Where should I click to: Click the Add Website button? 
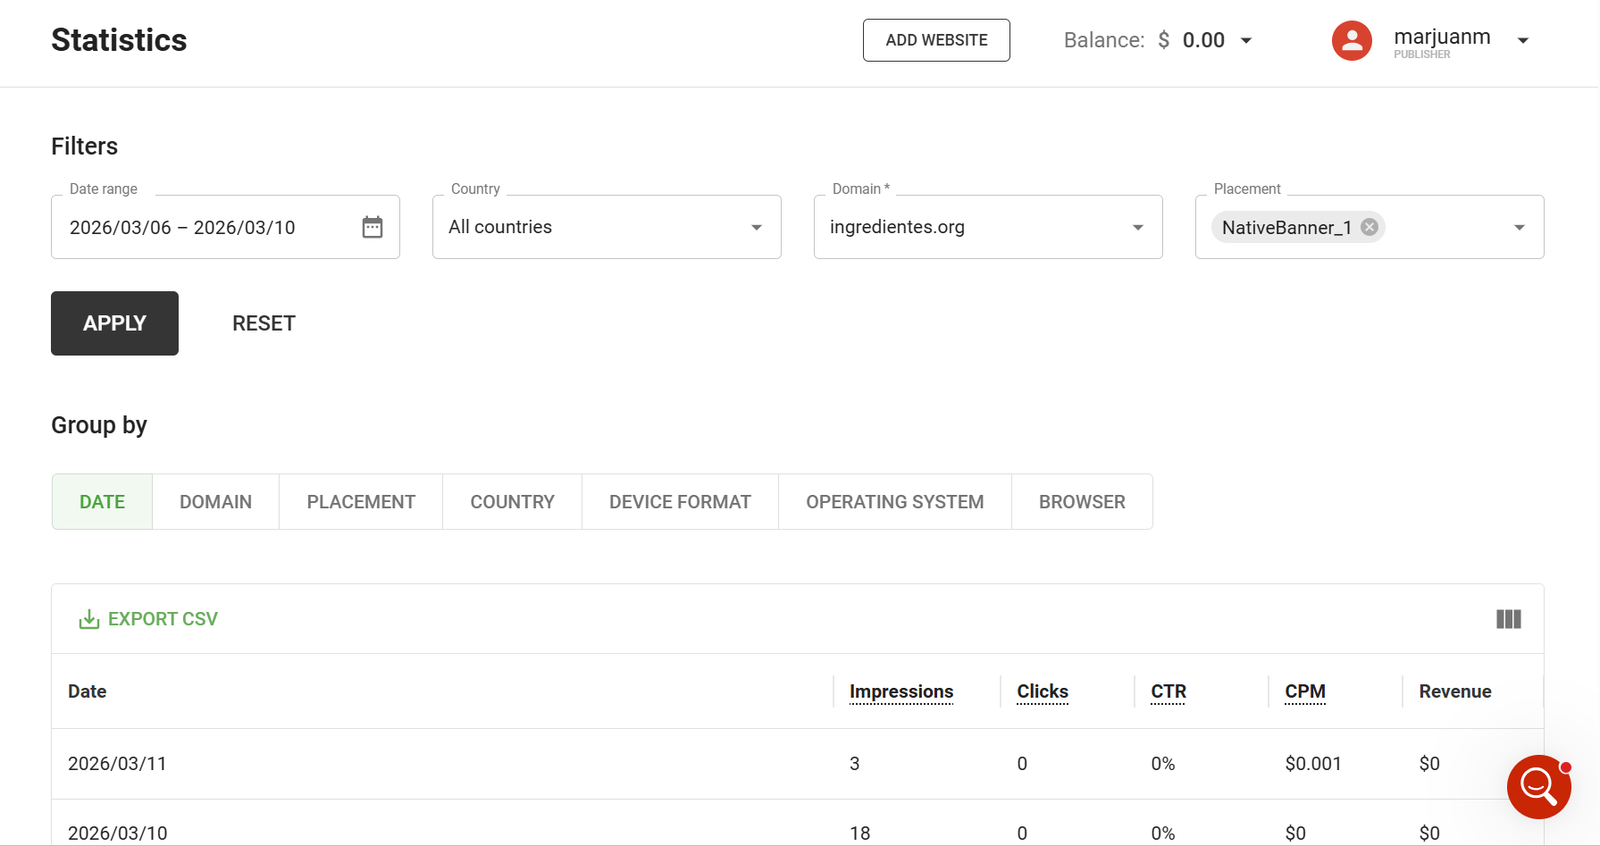936,40
